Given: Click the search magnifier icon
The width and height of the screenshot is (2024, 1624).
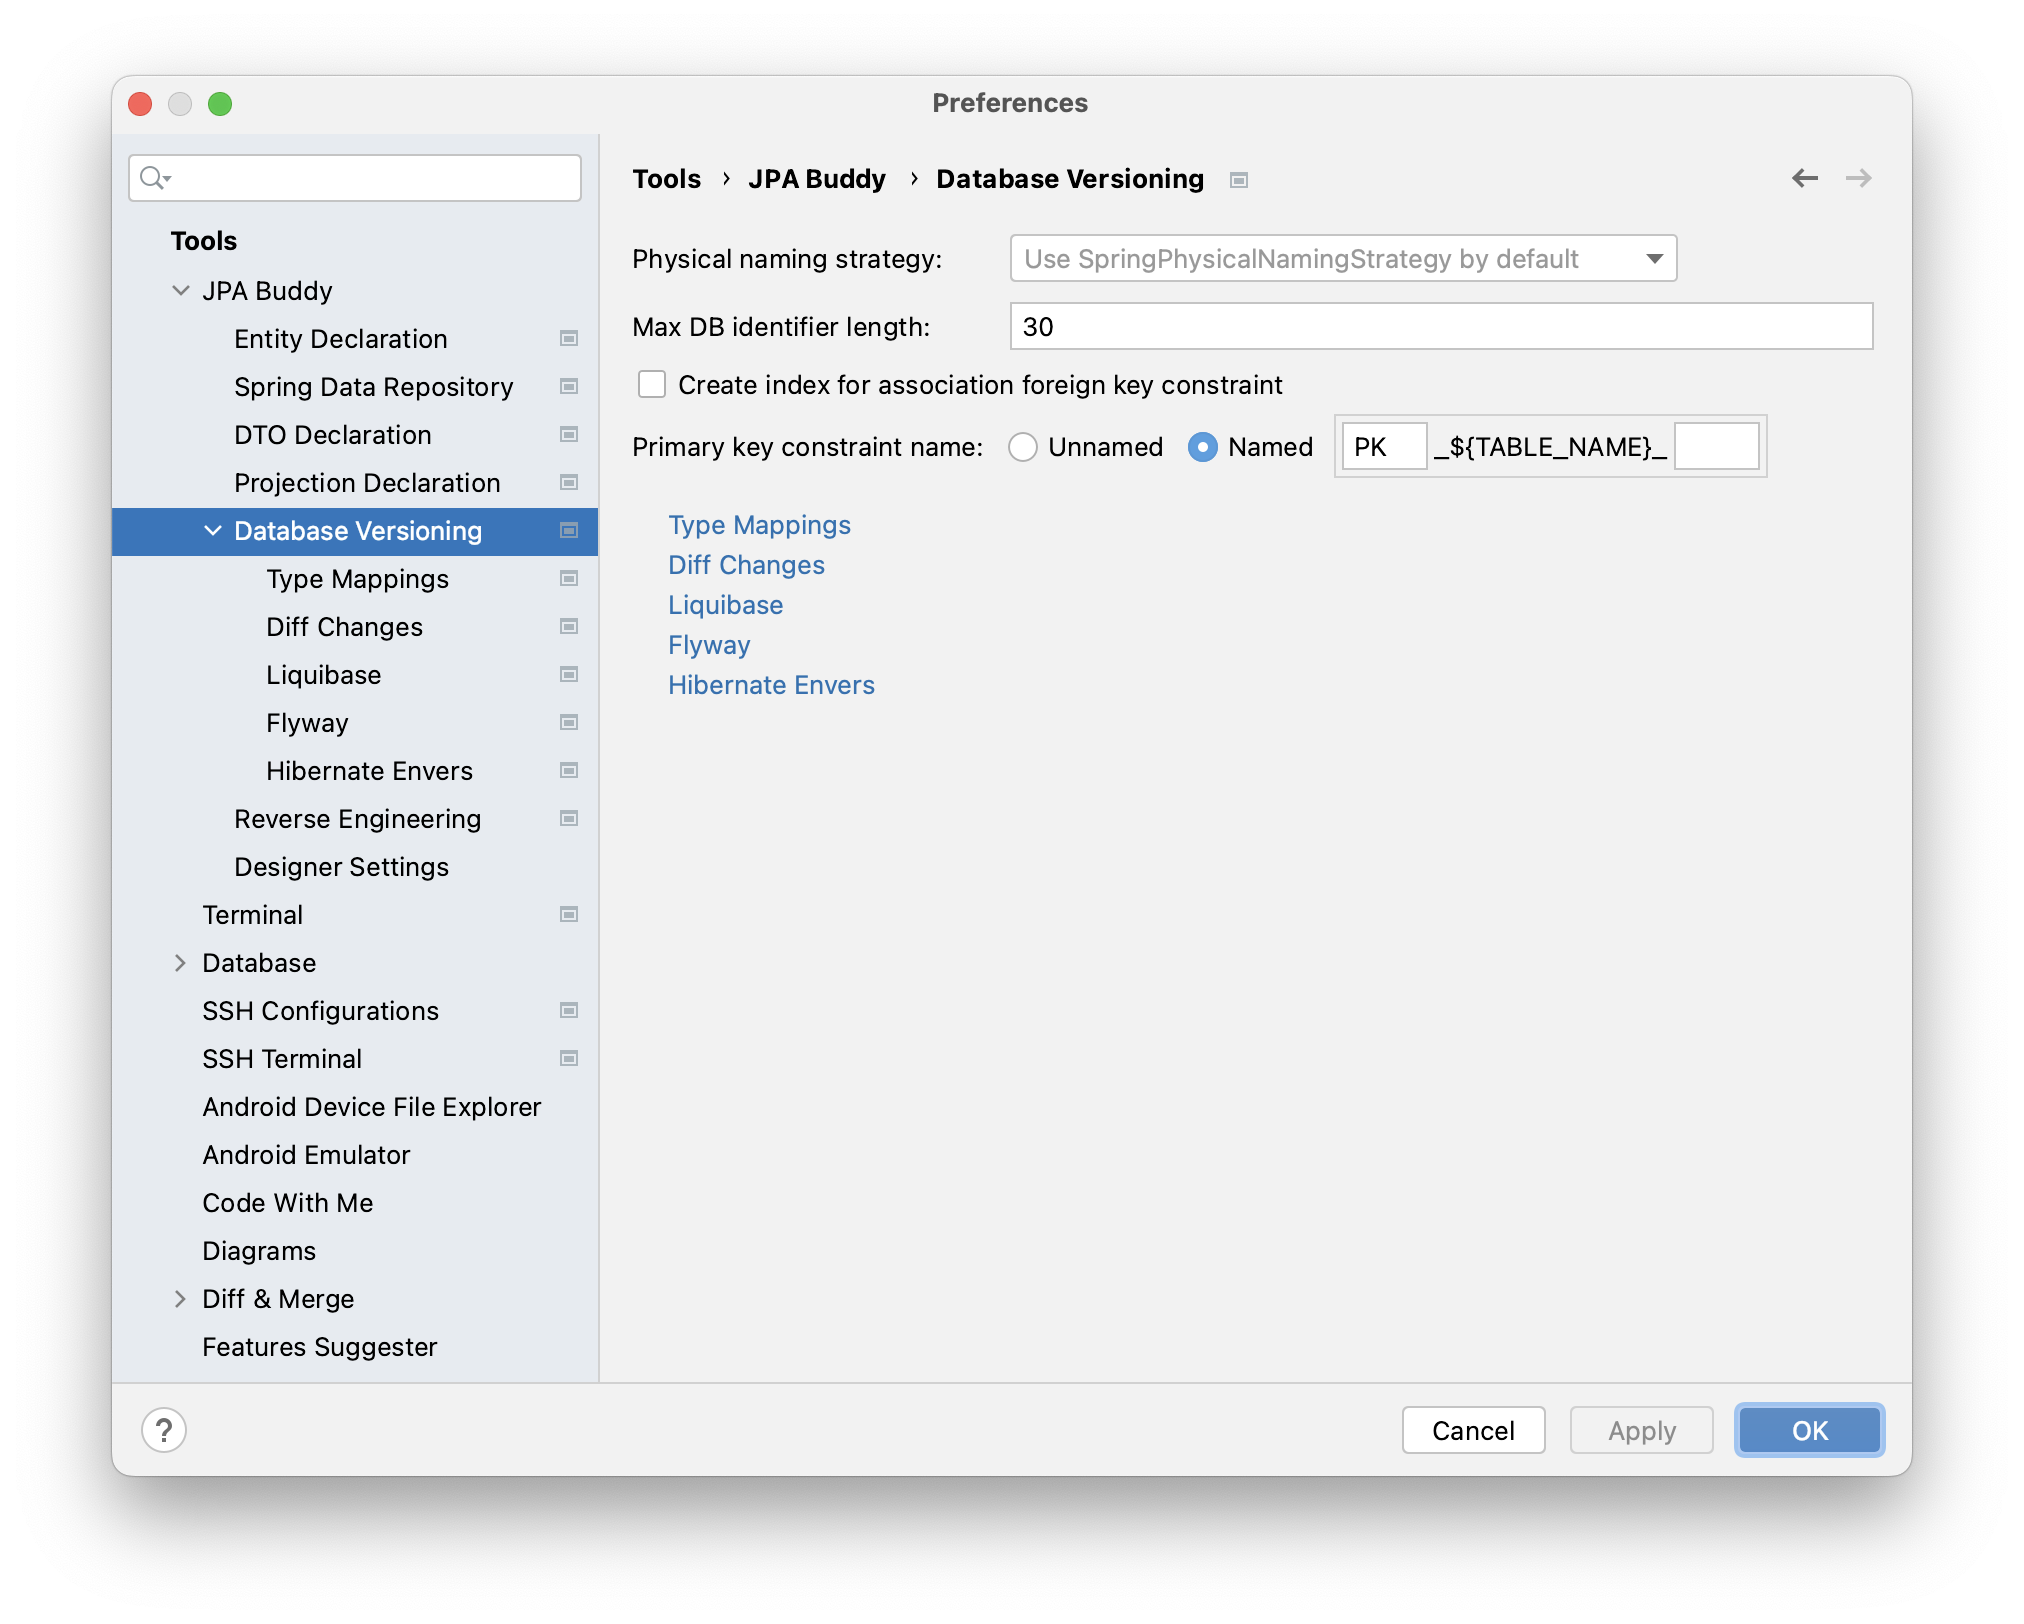Looking at the screenshot, I should (153, 178).
